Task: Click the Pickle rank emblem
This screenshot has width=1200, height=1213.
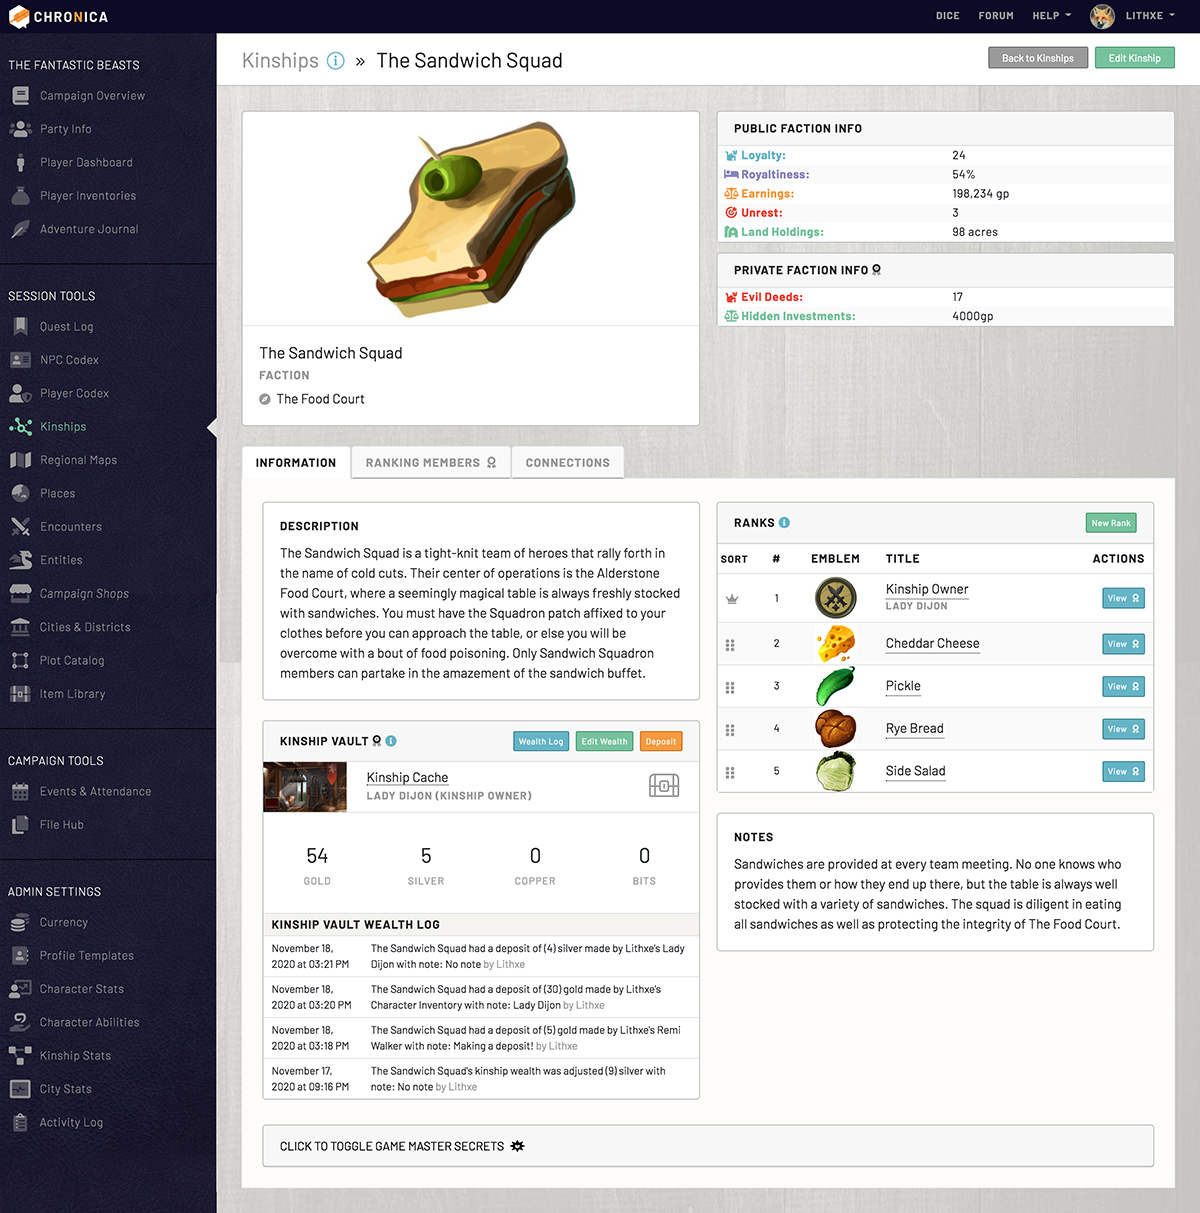Action: [835, 687]
